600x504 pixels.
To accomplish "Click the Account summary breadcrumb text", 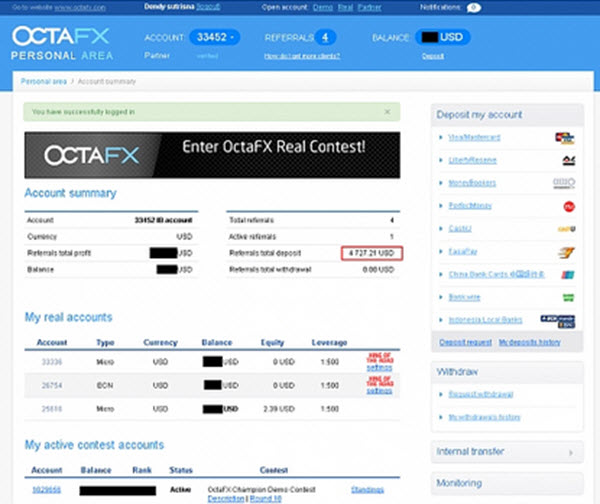I will [107, 81].
